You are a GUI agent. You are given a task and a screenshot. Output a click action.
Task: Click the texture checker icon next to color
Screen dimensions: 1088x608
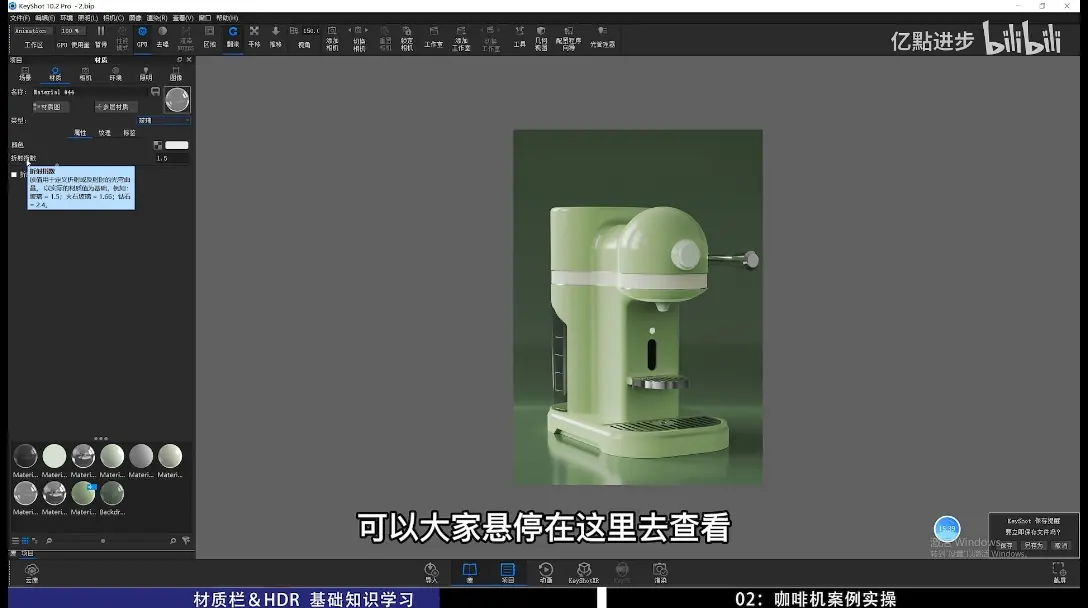158,145
